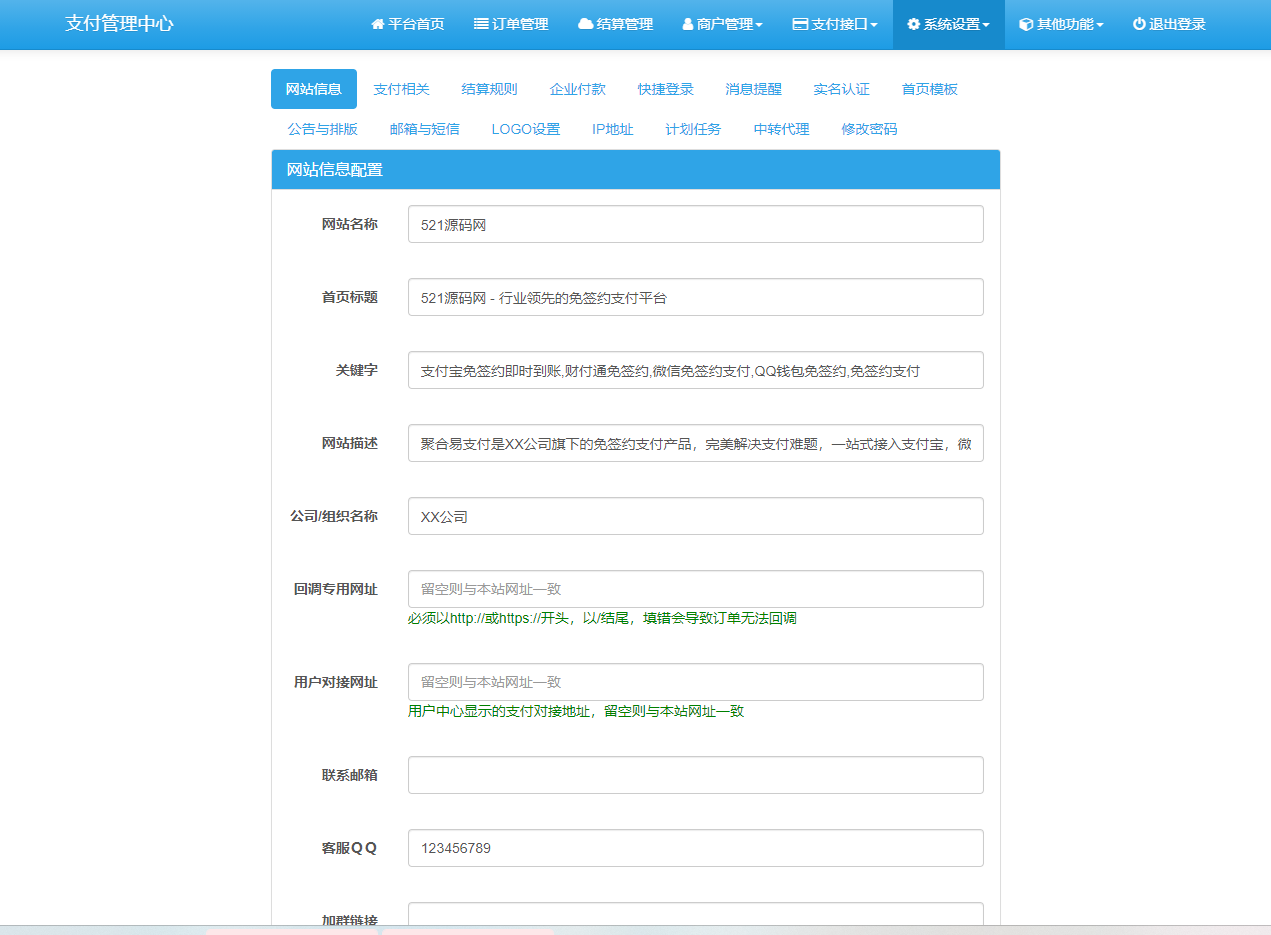This screenshot has width=1271, height=935.
Task: Click the 网站名称 input field
Action: click(695, 224)
